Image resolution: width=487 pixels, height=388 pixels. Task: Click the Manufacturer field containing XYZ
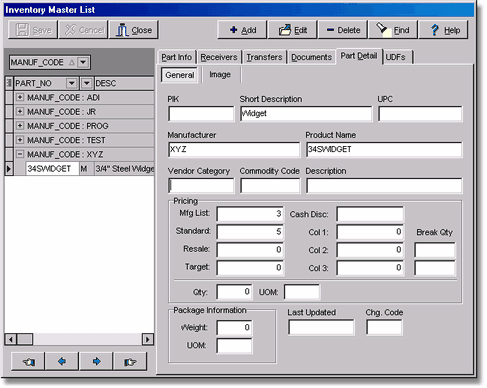coord(234,150)
